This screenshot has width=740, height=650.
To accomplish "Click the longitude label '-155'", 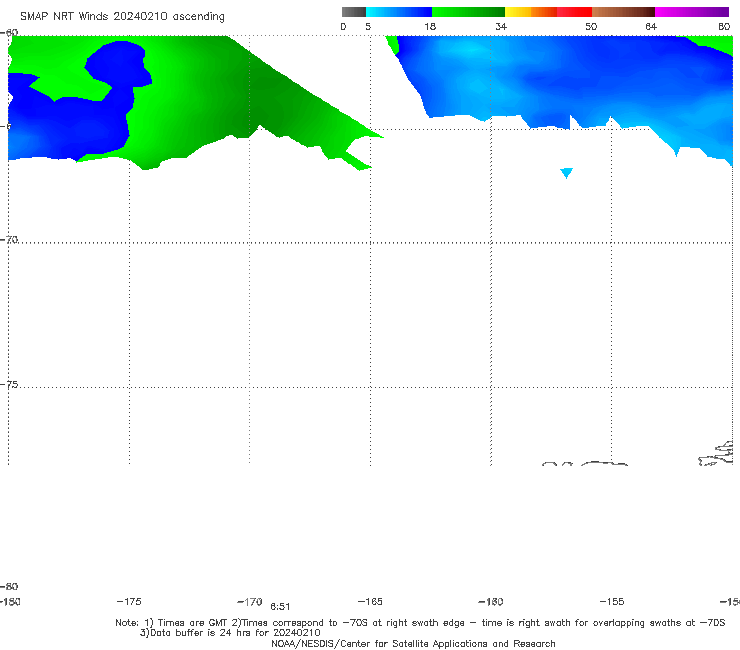I will (x=612, y=601).
